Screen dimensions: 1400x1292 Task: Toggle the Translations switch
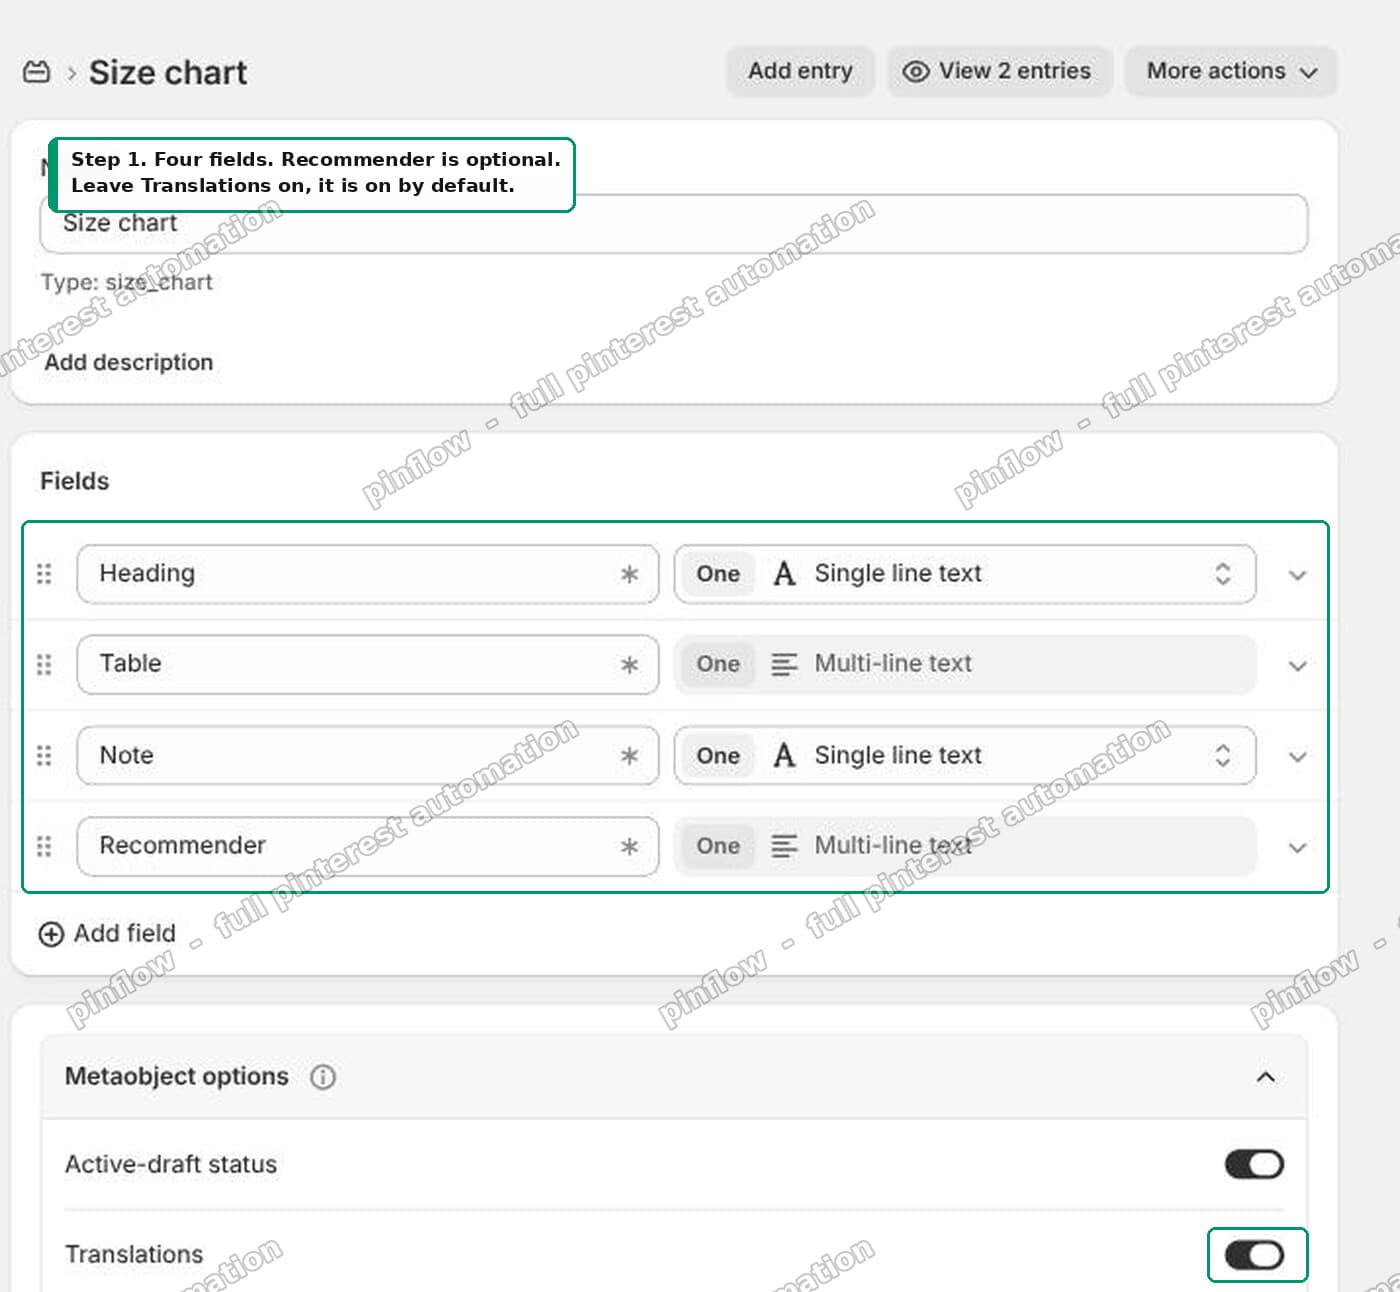coord(1254,1255)
